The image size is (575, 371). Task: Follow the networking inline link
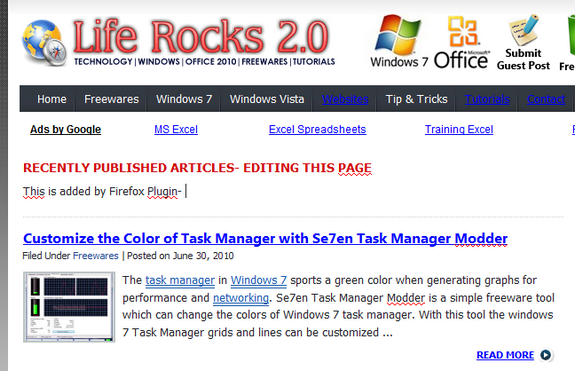[241, 298]
